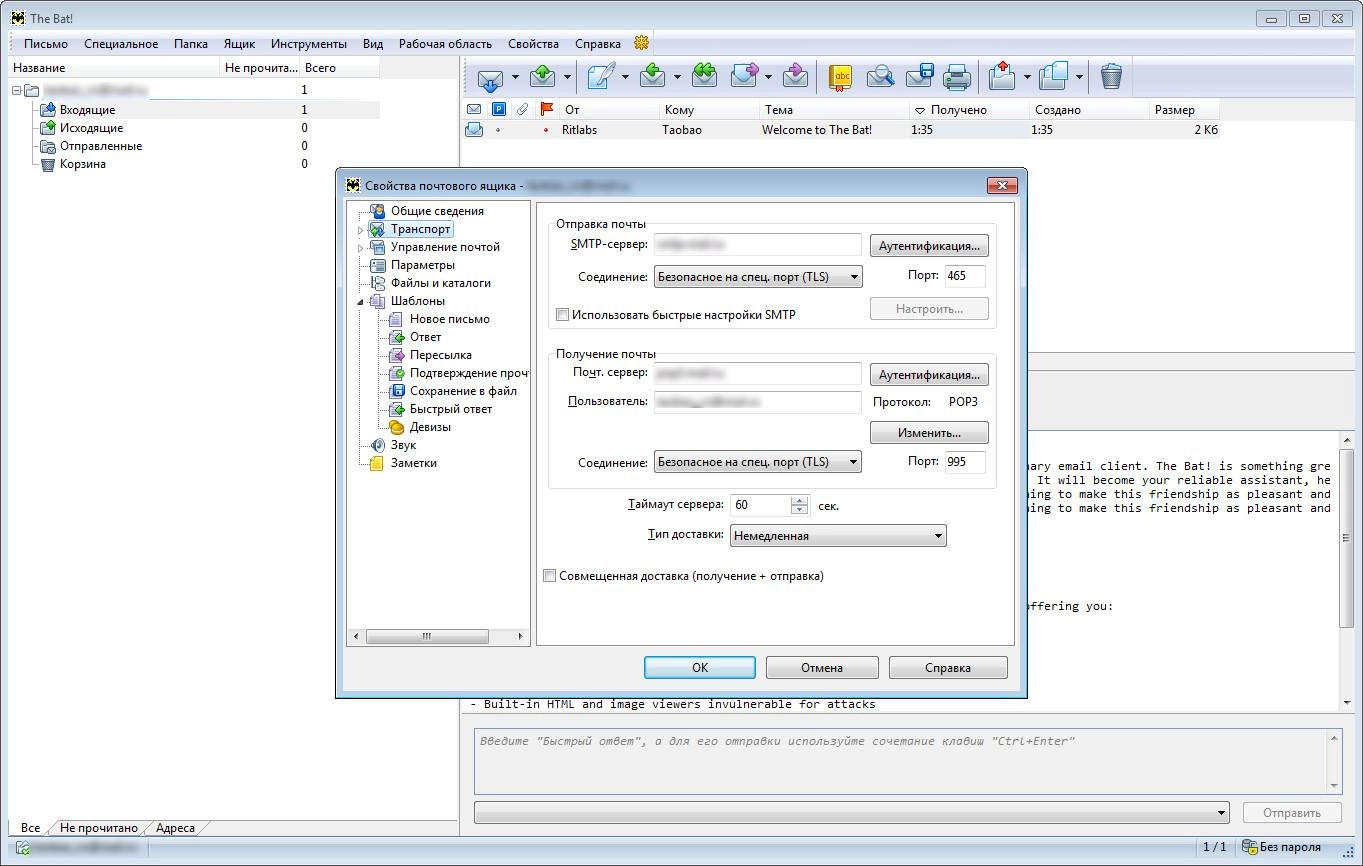Click the Reply toolbar icon
This screenshot has height=866, width=1363.
[653, 76]
